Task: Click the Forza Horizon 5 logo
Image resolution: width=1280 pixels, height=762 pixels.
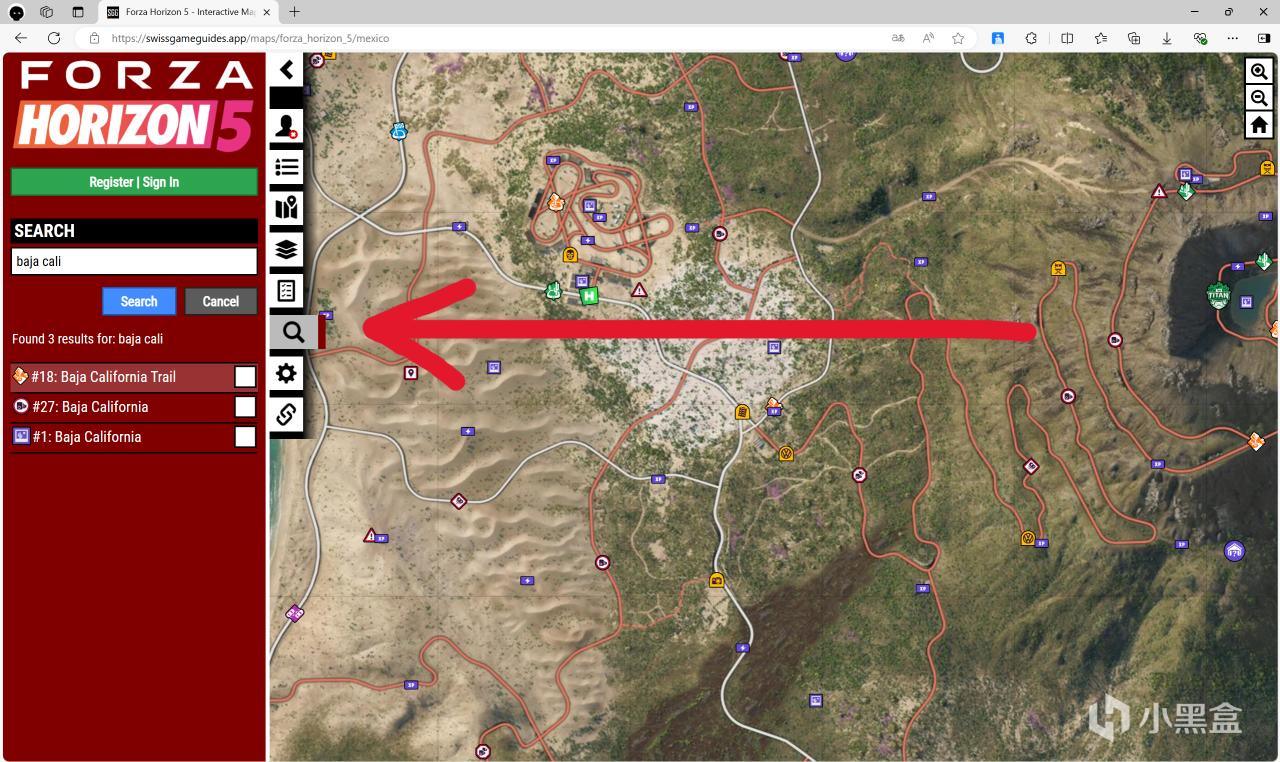Action: (134, 106)
